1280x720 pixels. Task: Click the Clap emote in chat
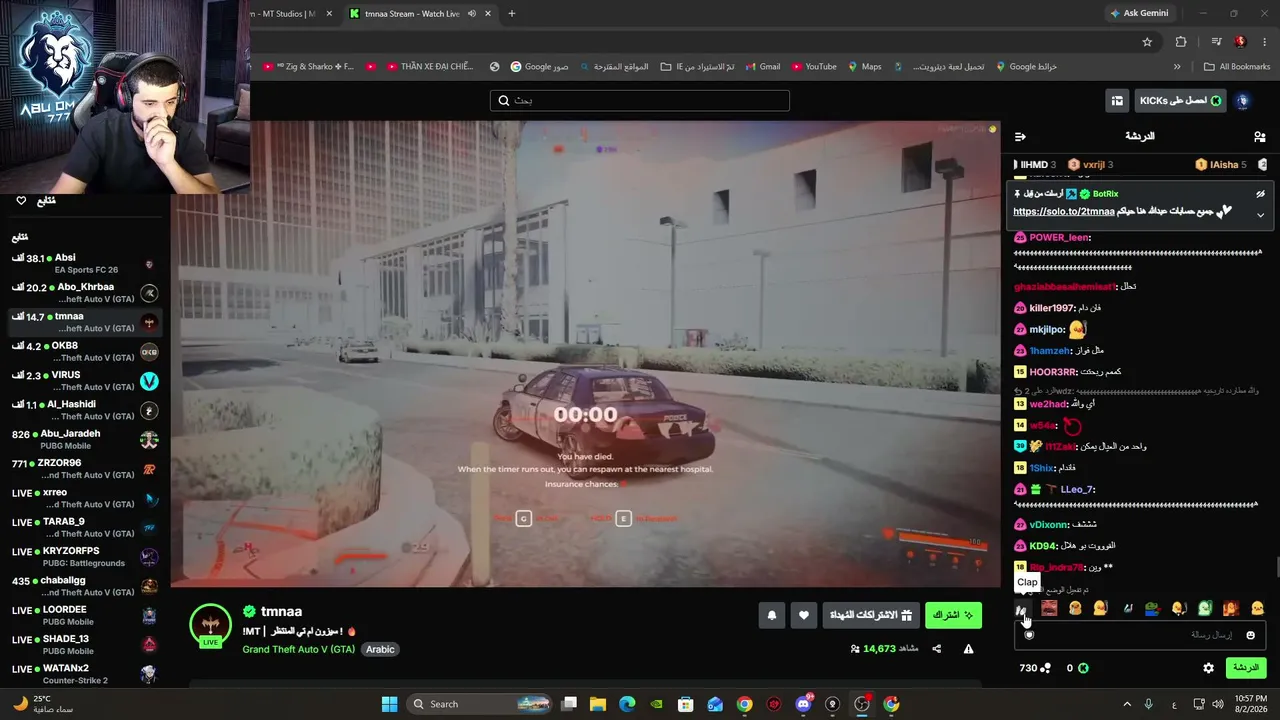[1021, 609]
